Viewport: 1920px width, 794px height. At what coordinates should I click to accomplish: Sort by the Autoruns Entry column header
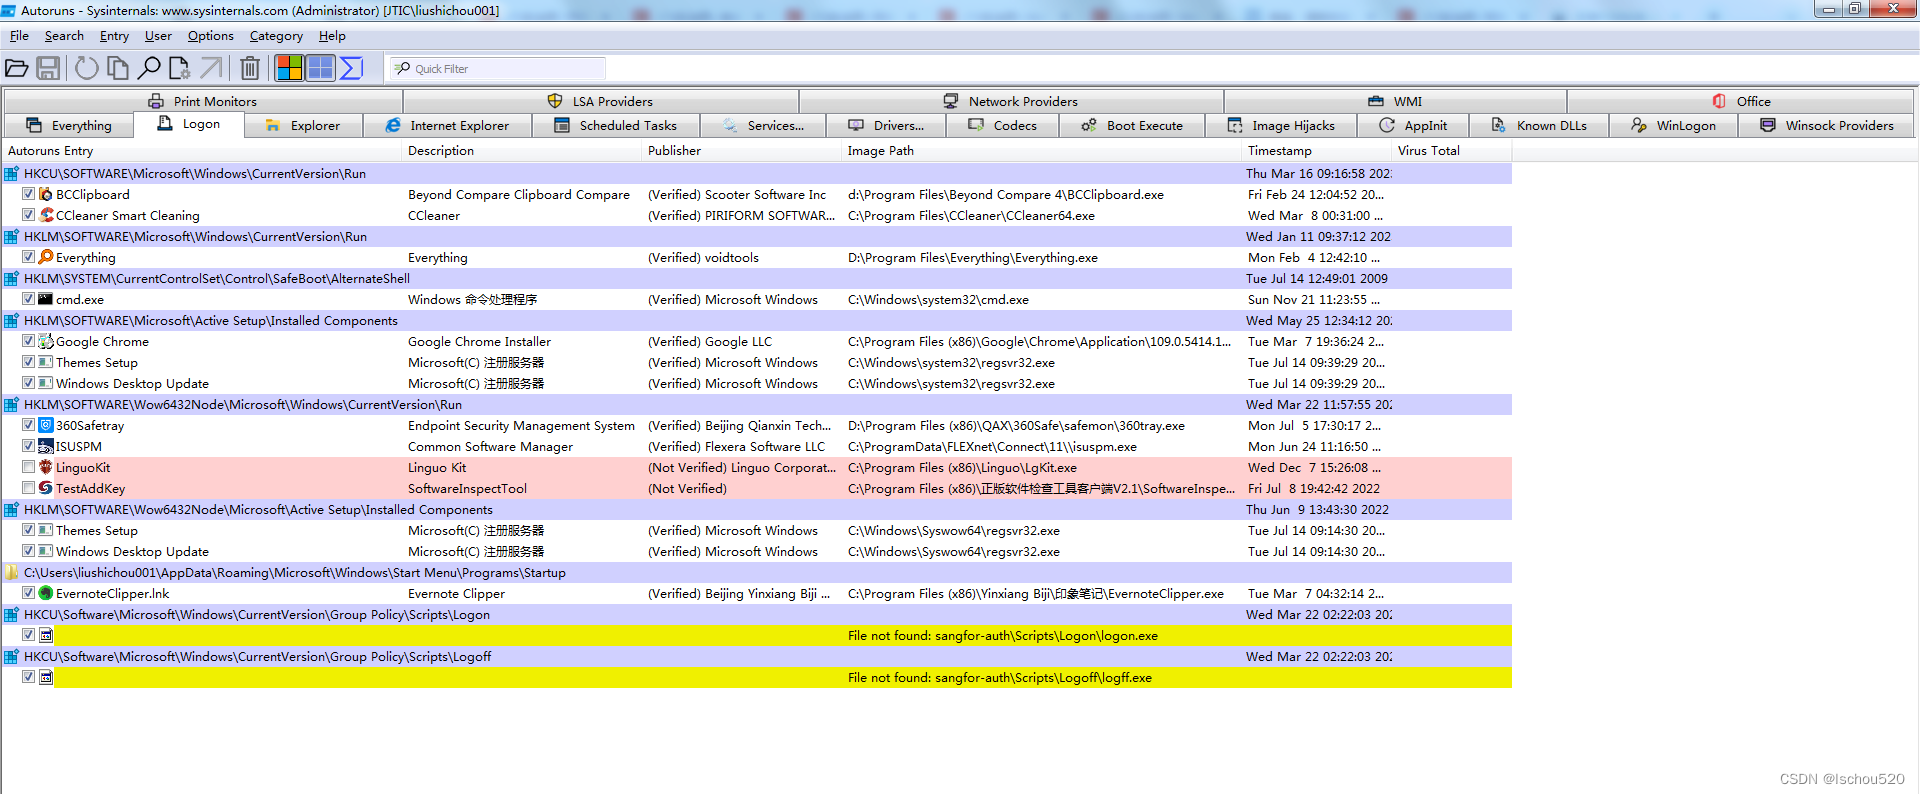click(202, 151)
